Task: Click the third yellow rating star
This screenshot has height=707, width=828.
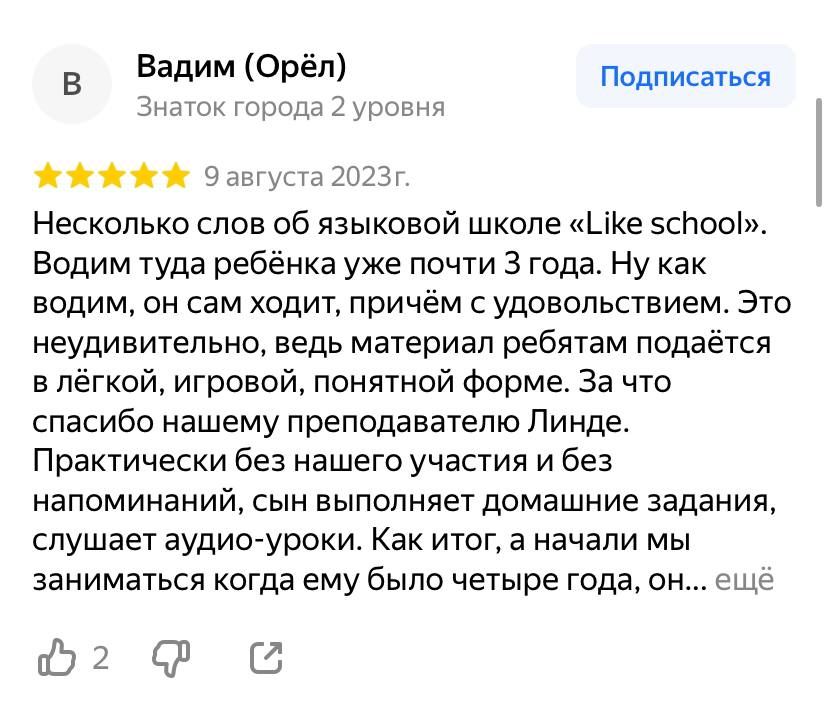Action: (x=111, y=176)
